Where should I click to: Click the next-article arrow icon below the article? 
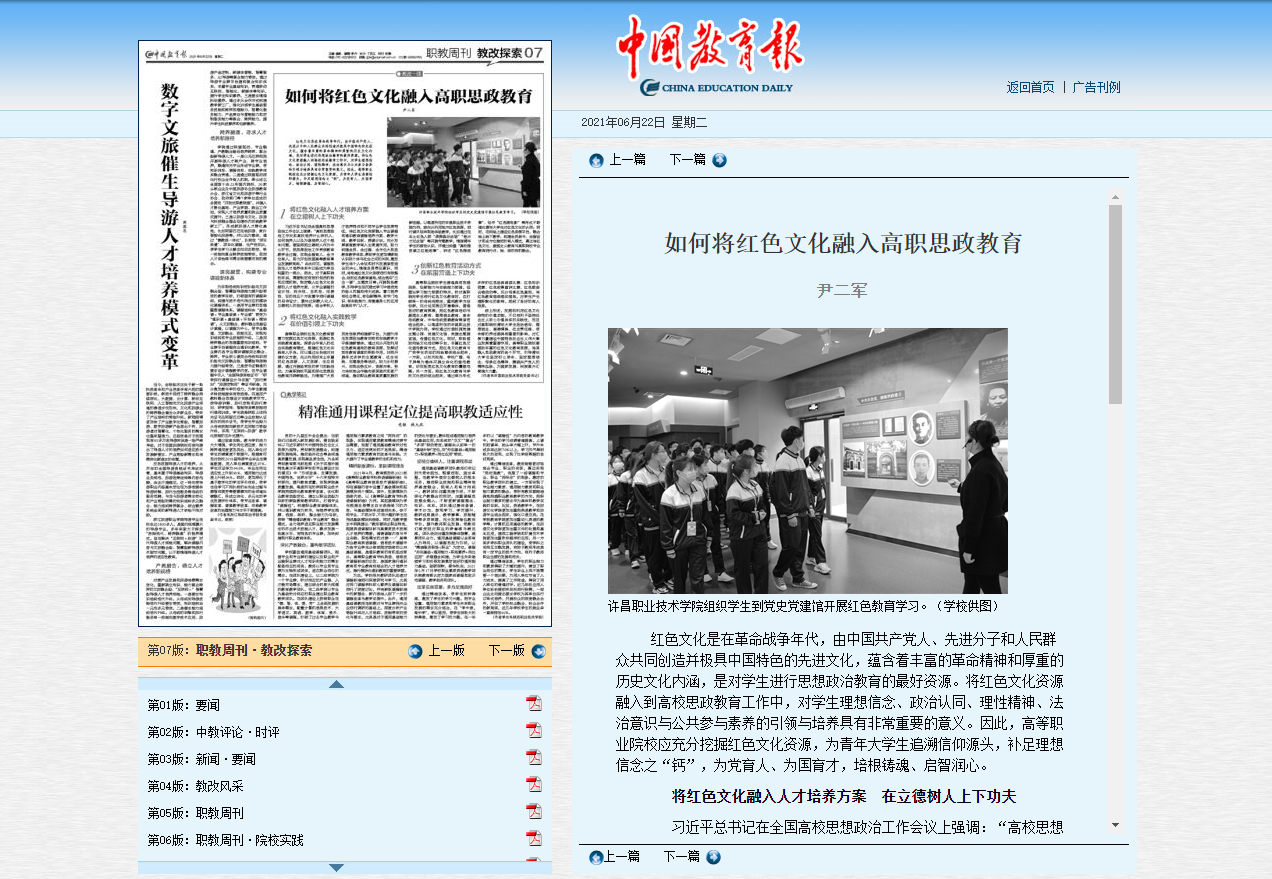[713, 857]
